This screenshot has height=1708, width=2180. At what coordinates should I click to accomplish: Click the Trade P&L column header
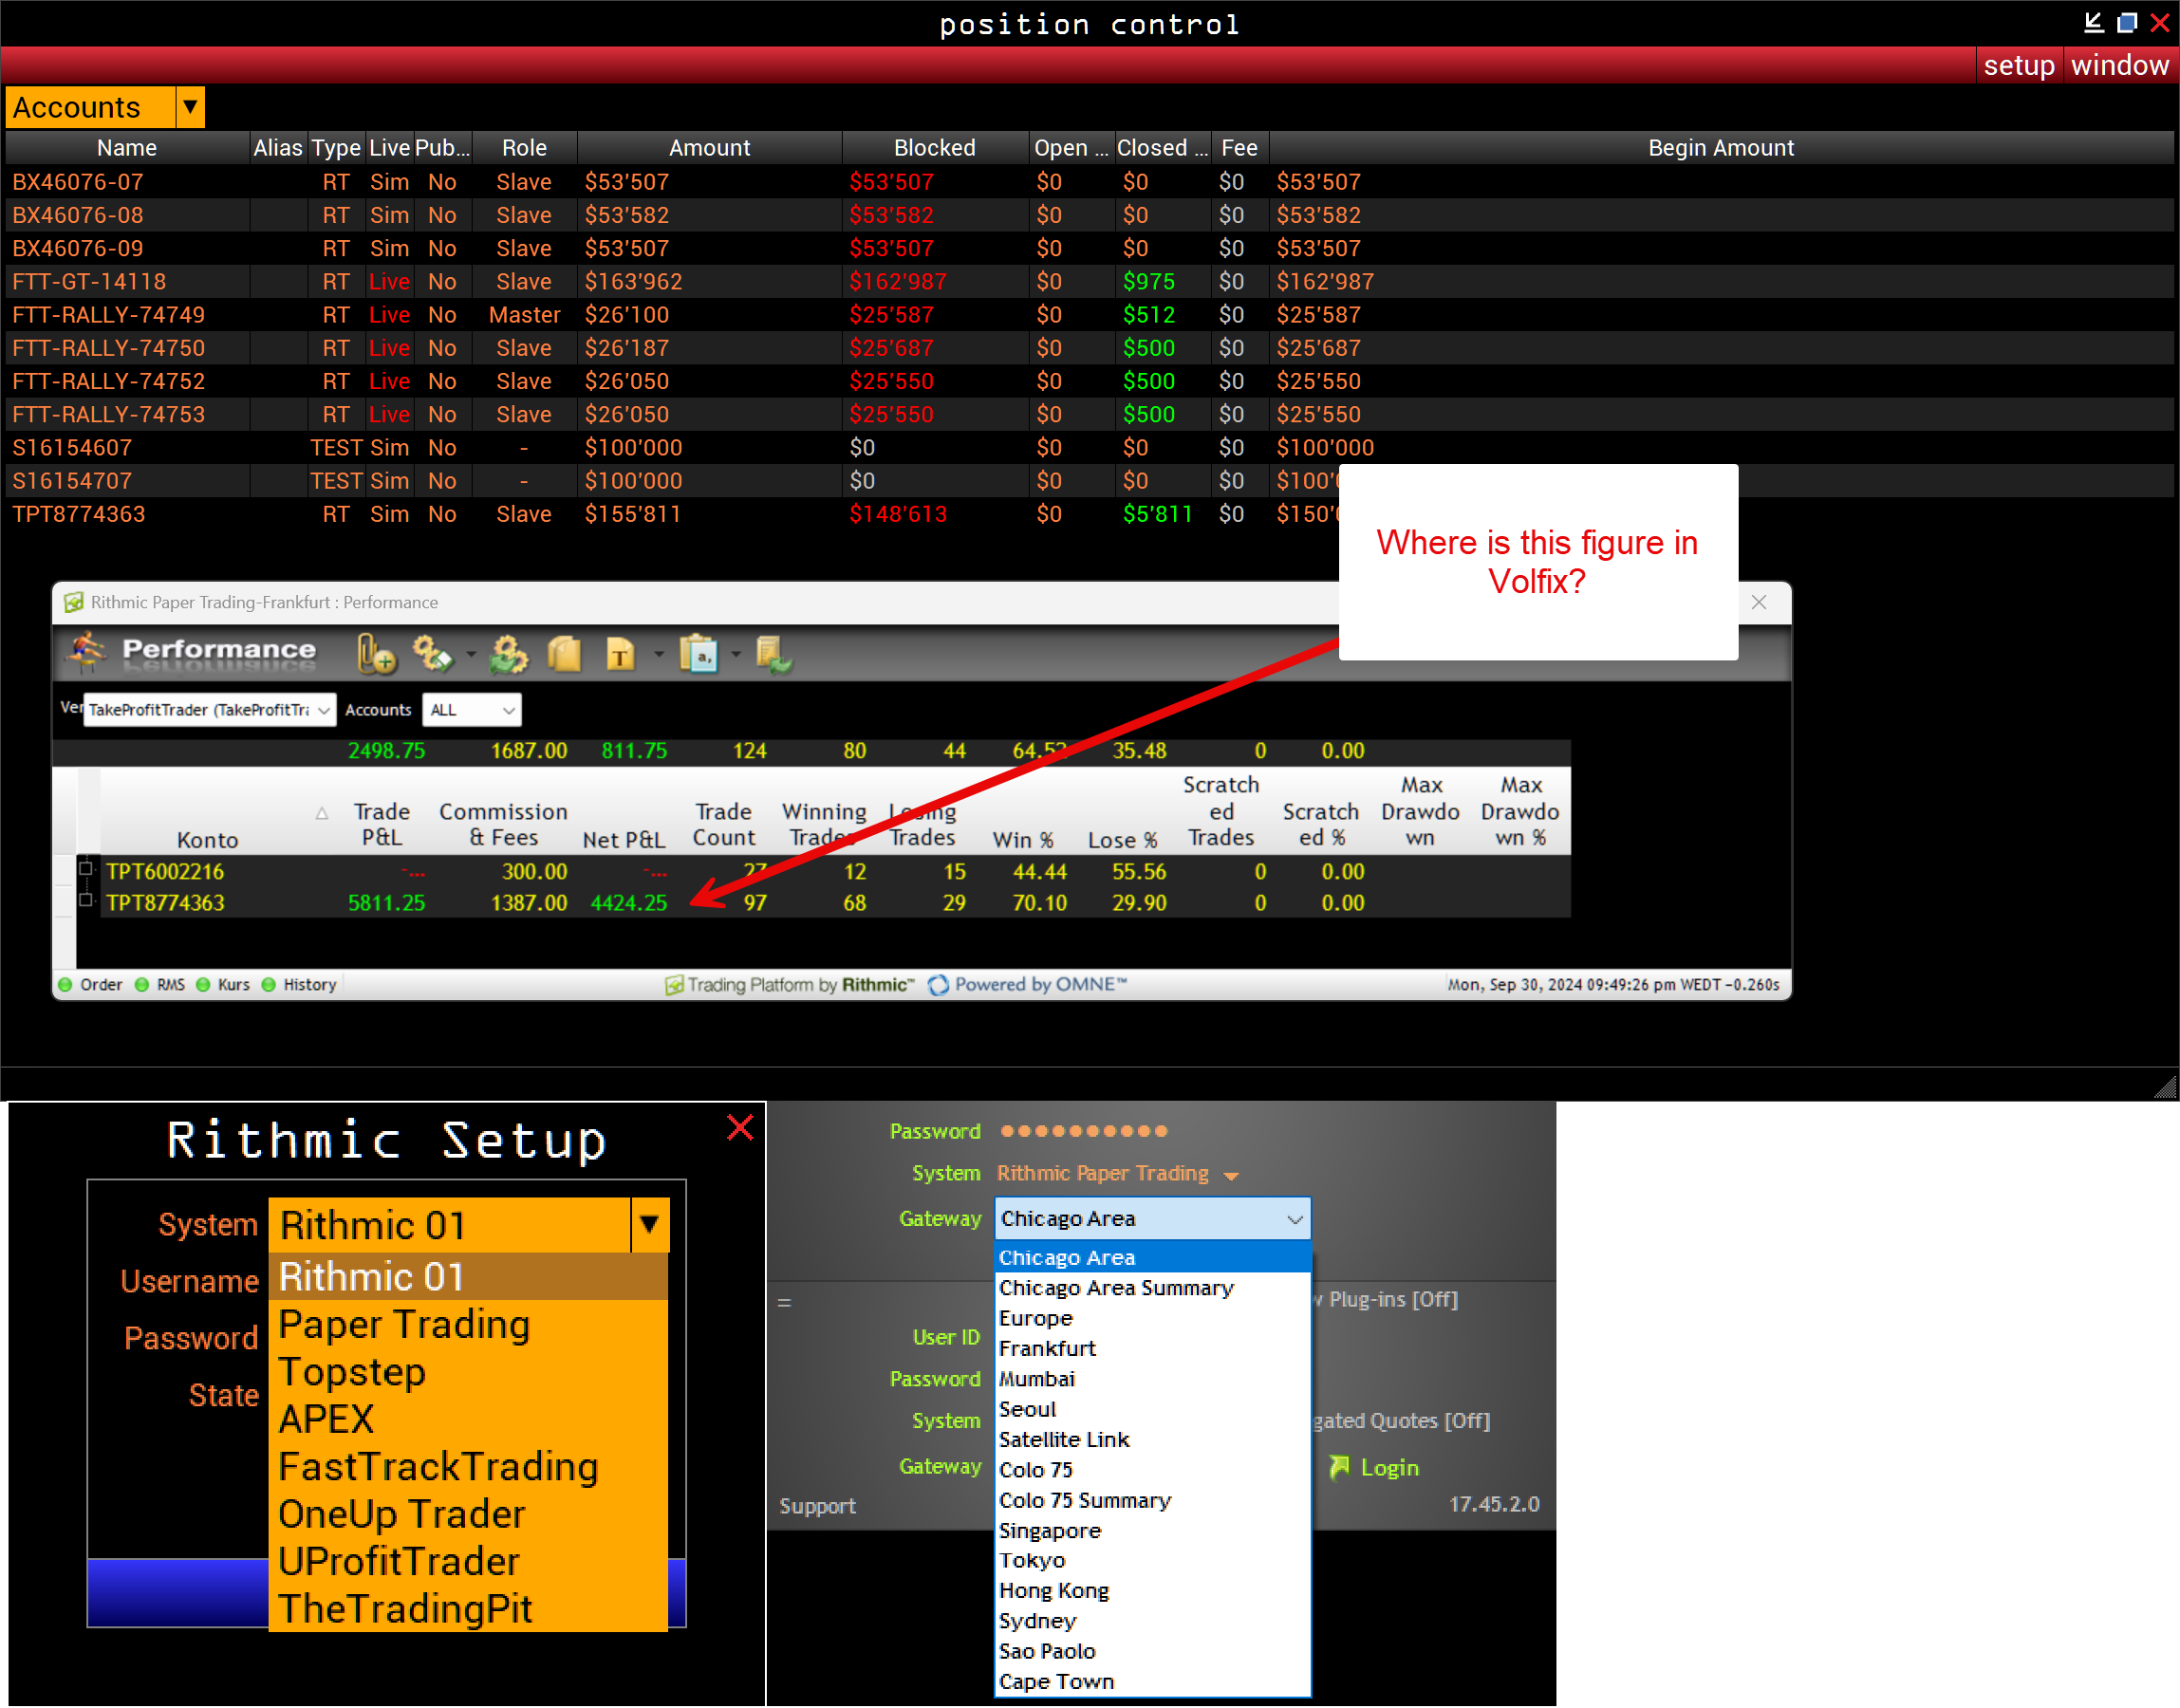[x=381, y=825]
